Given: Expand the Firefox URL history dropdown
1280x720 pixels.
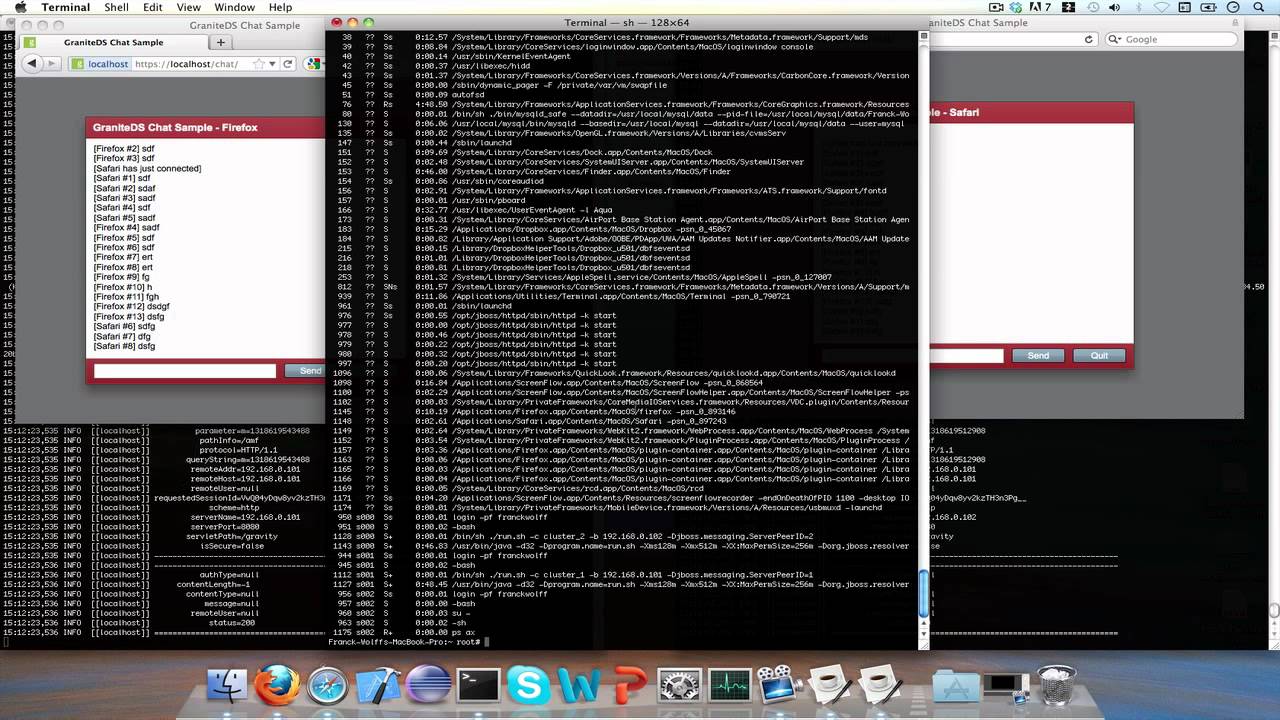Looking at the screenshot, I should pyautogui.click(x=272, y=64).
